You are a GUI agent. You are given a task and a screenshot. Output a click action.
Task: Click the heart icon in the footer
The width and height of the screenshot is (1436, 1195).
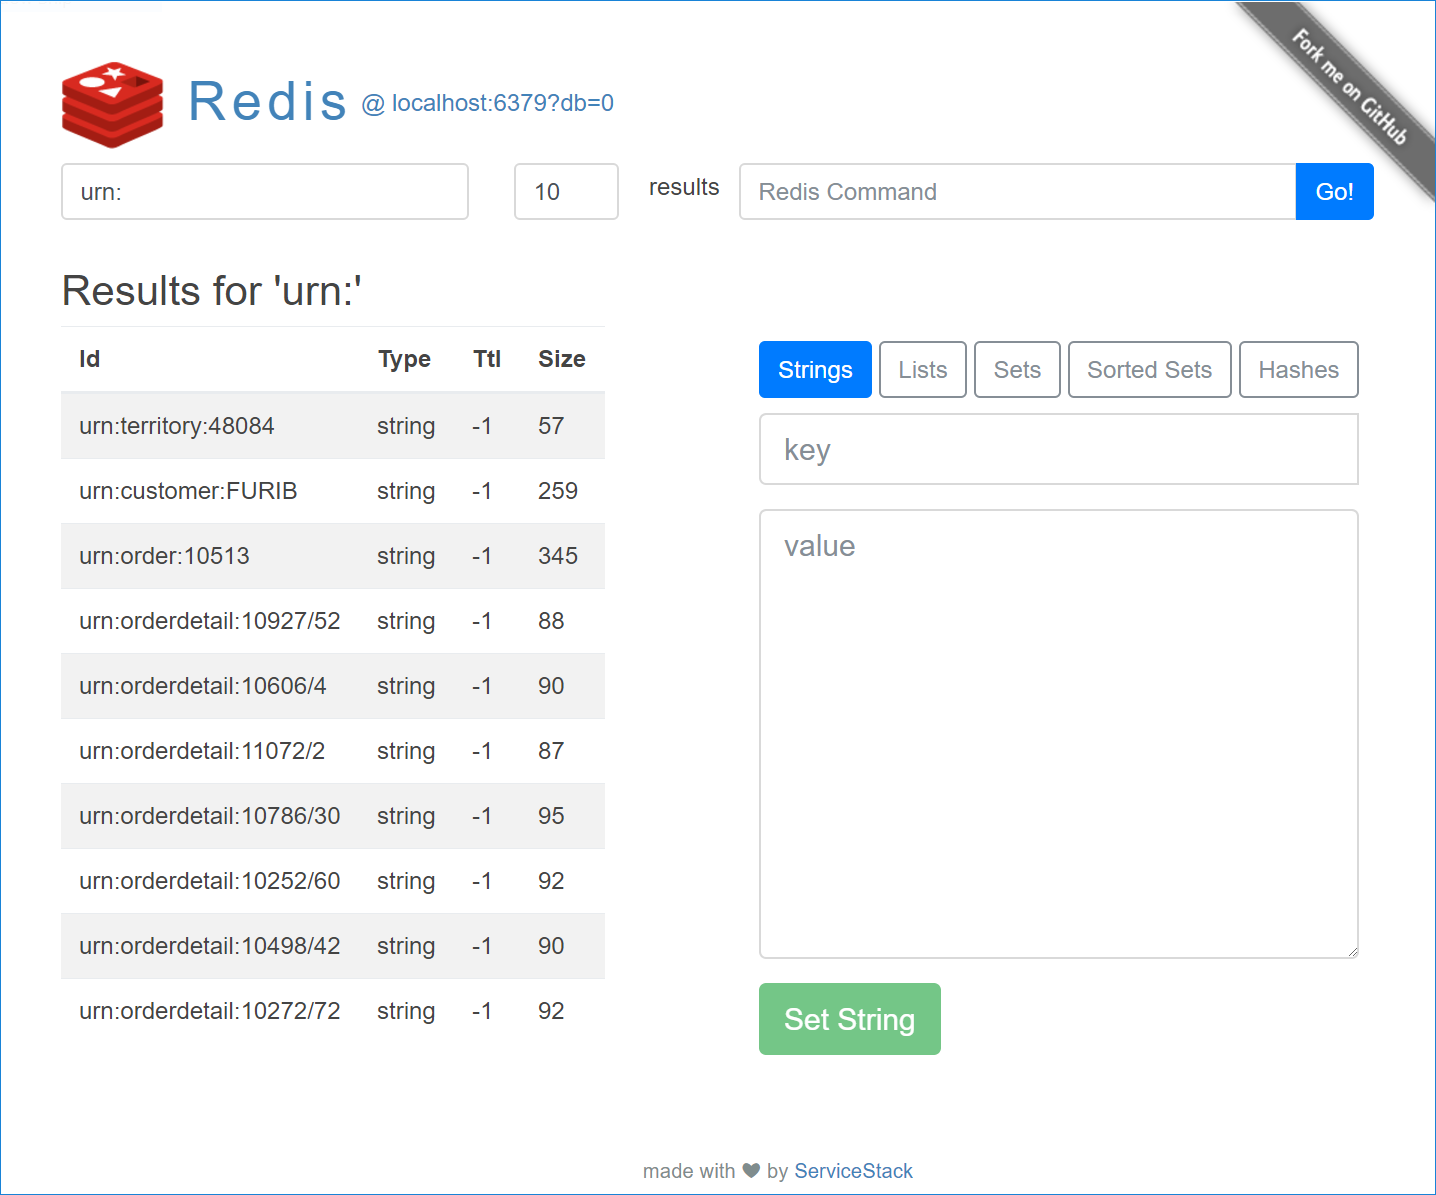pyautogui.click(x=751, y=1170)
